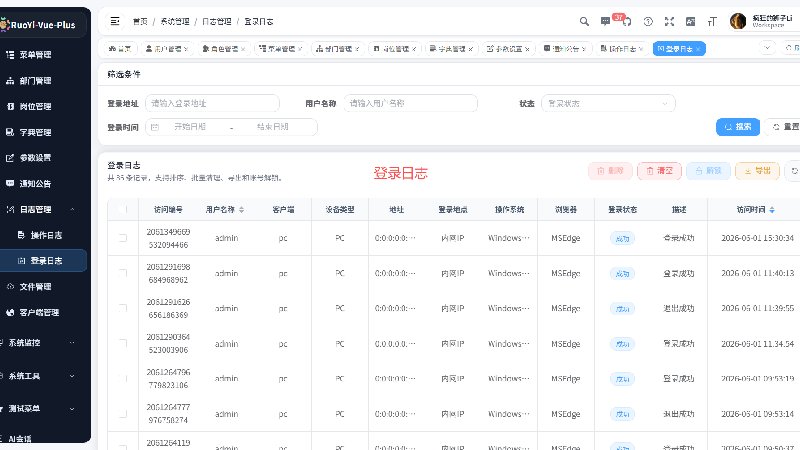
Task: Open the message notifications icon with badge
Action: coord(605,21)
